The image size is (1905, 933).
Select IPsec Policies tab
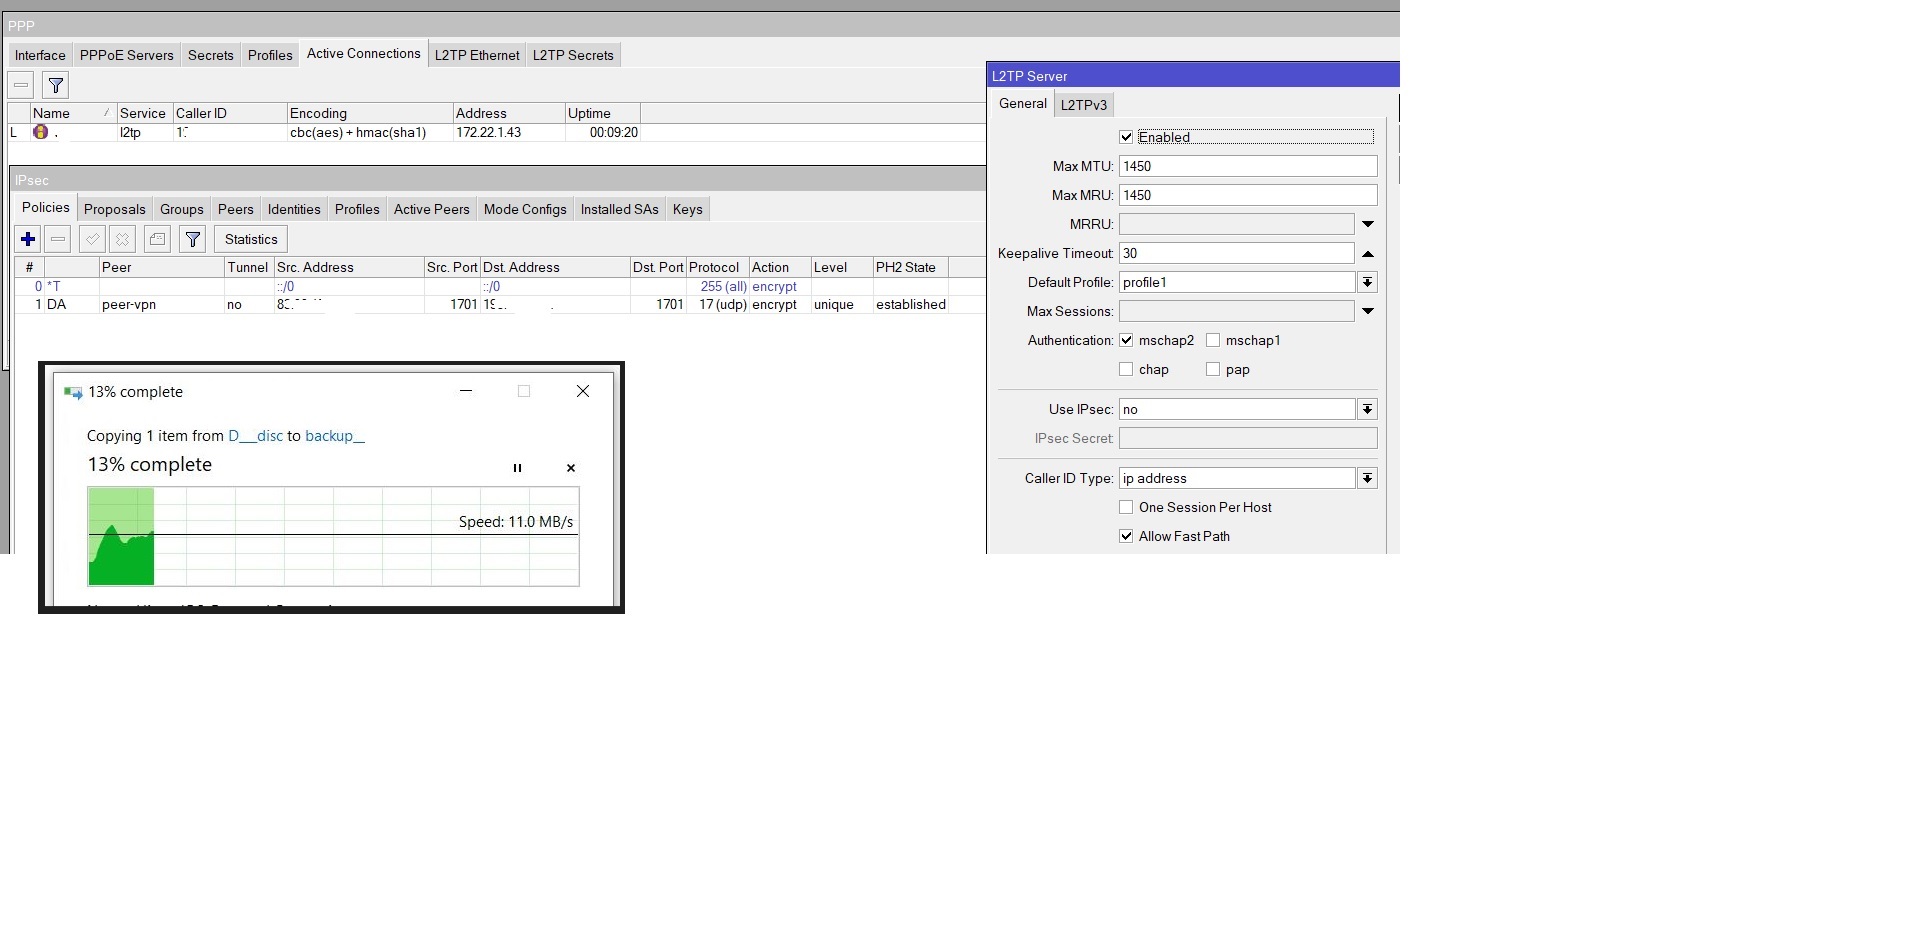(x=46, y=207)
